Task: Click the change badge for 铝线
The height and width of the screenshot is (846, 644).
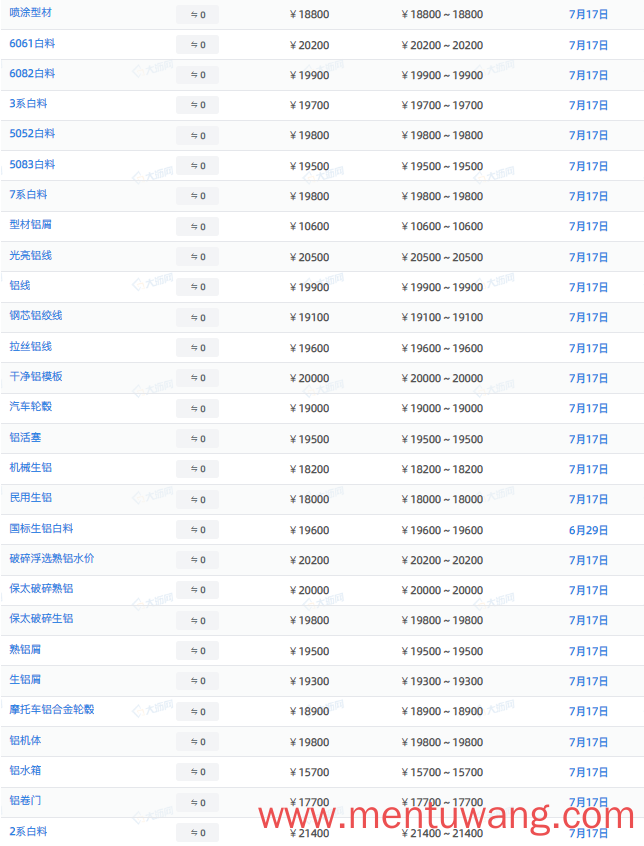Action: [197, 287]
